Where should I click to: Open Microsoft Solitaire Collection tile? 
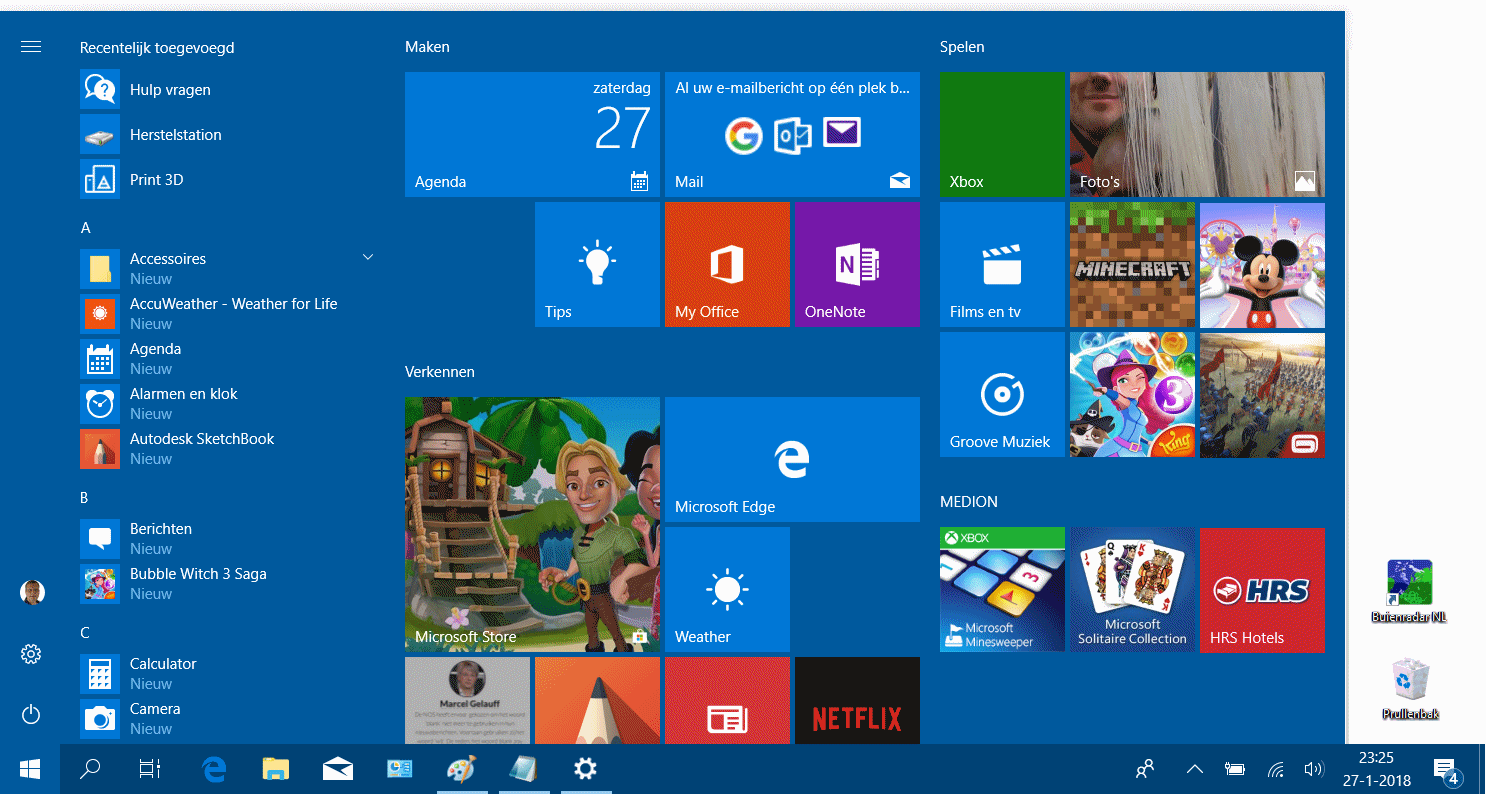point(1132,589)
